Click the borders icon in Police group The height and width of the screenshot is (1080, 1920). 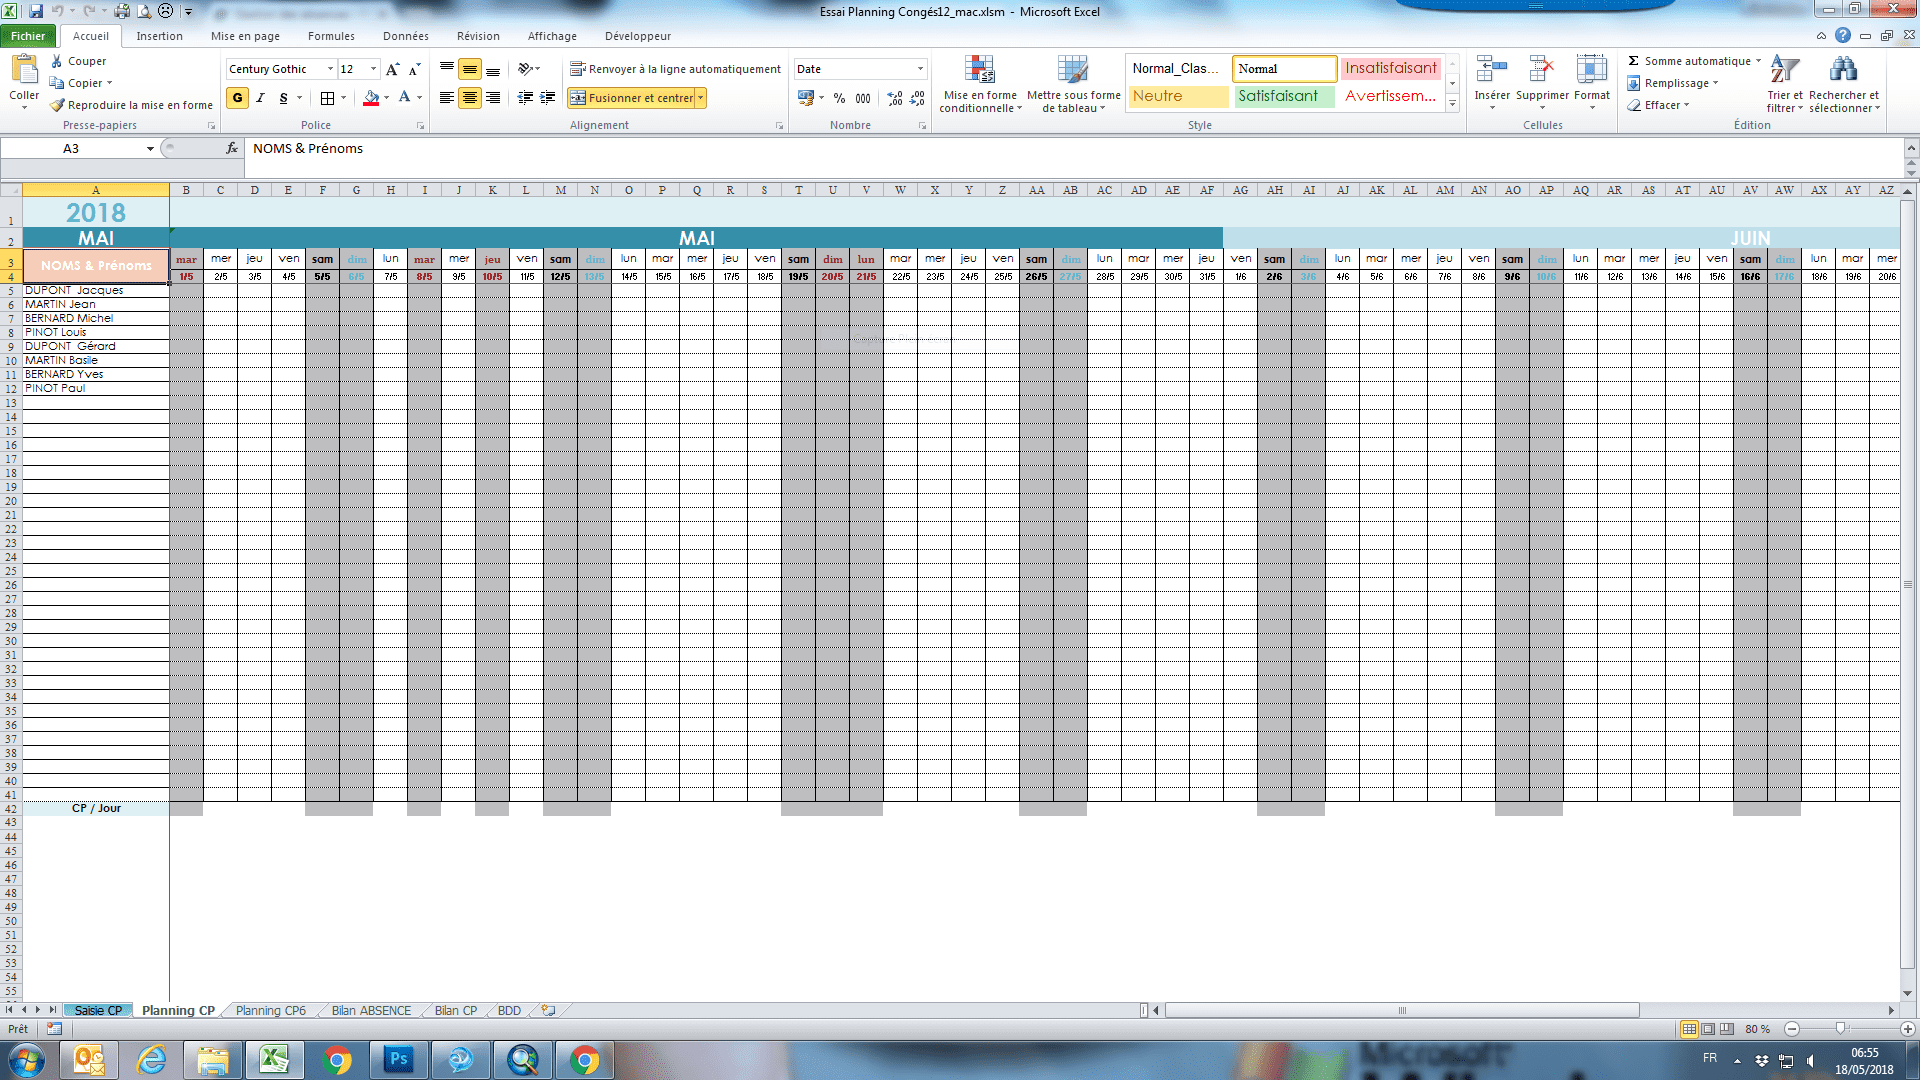327,98
